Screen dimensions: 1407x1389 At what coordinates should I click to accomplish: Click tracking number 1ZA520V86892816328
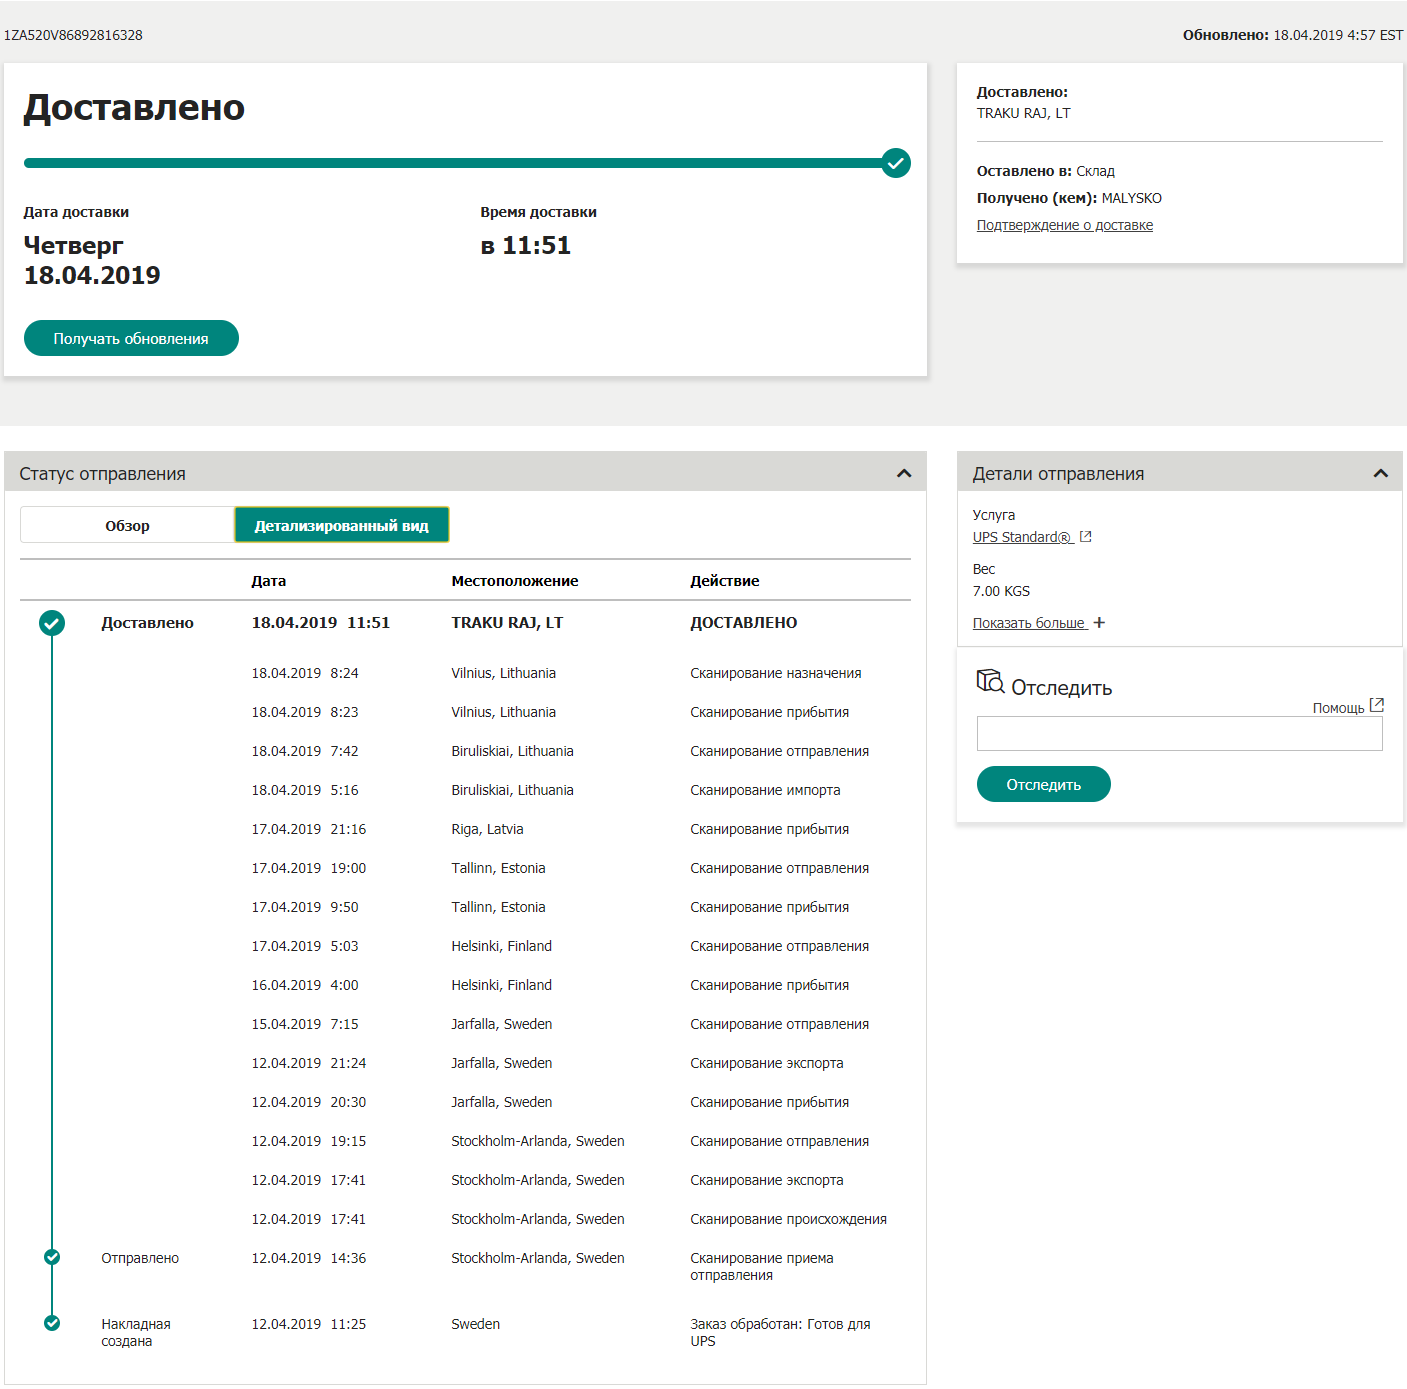coord(73,35)
